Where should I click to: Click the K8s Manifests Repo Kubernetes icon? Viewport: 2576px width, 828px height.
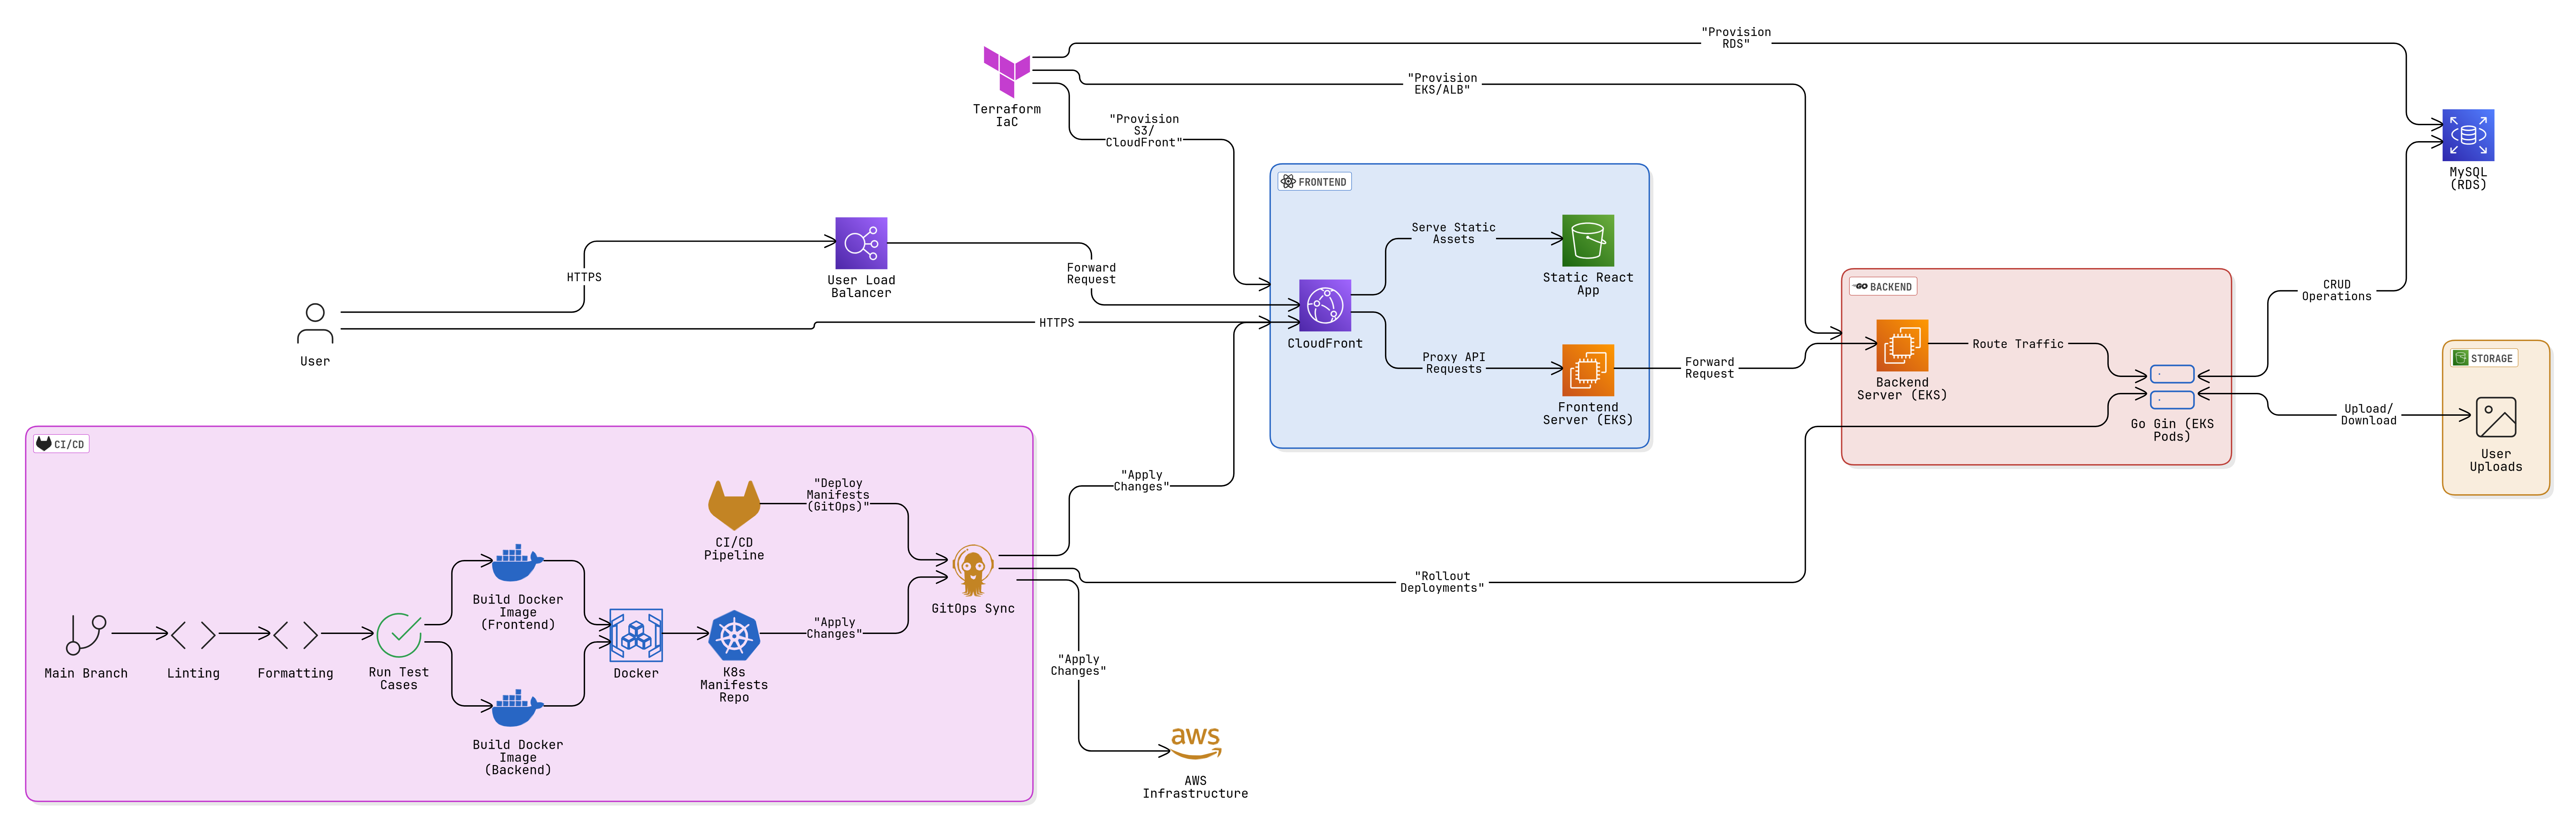(x=734, y=636)
